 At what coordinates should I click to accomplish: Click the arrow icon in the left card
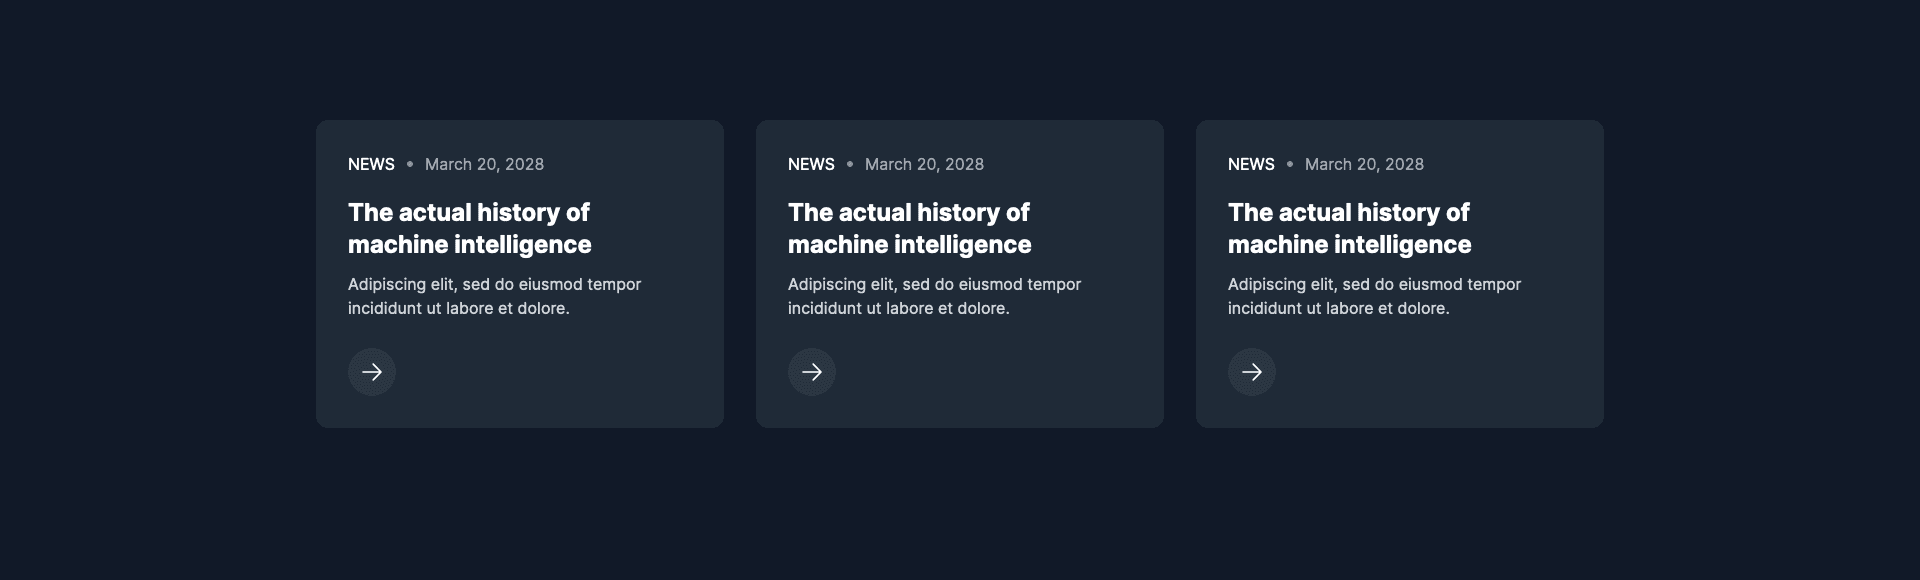click(372, 372)
